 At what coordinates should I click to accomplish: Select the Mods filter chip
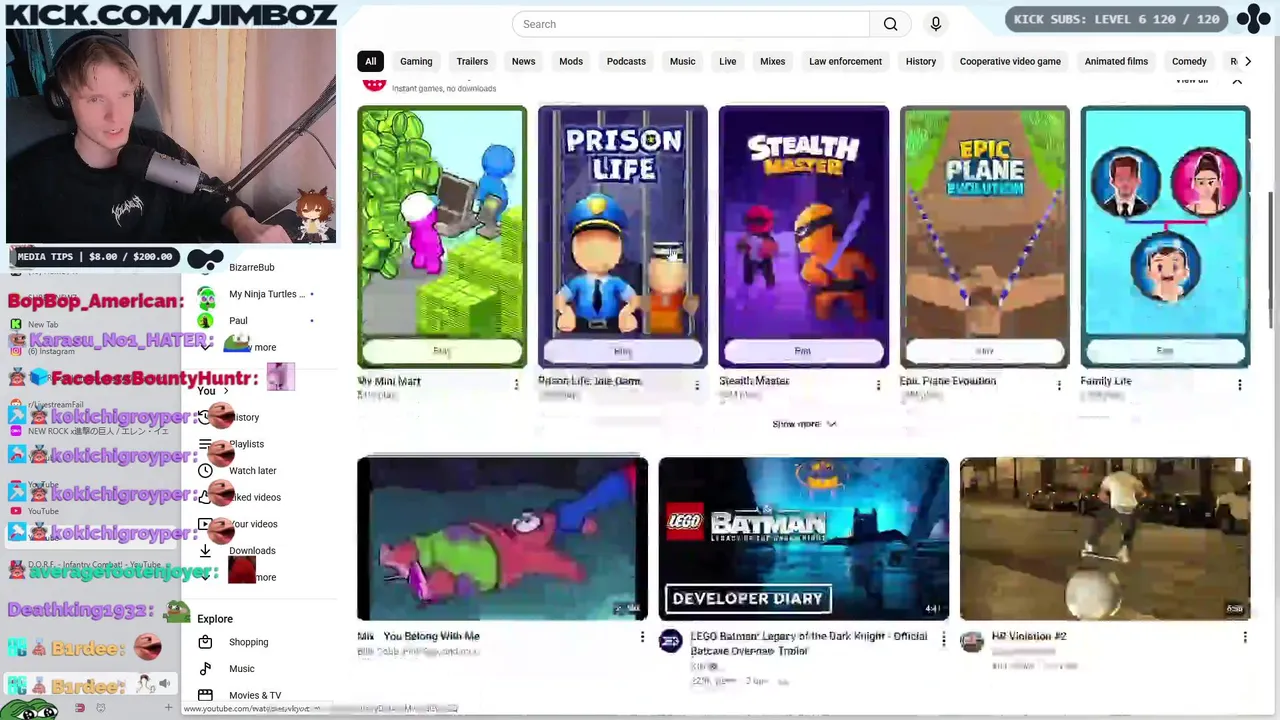click(571, 61)
